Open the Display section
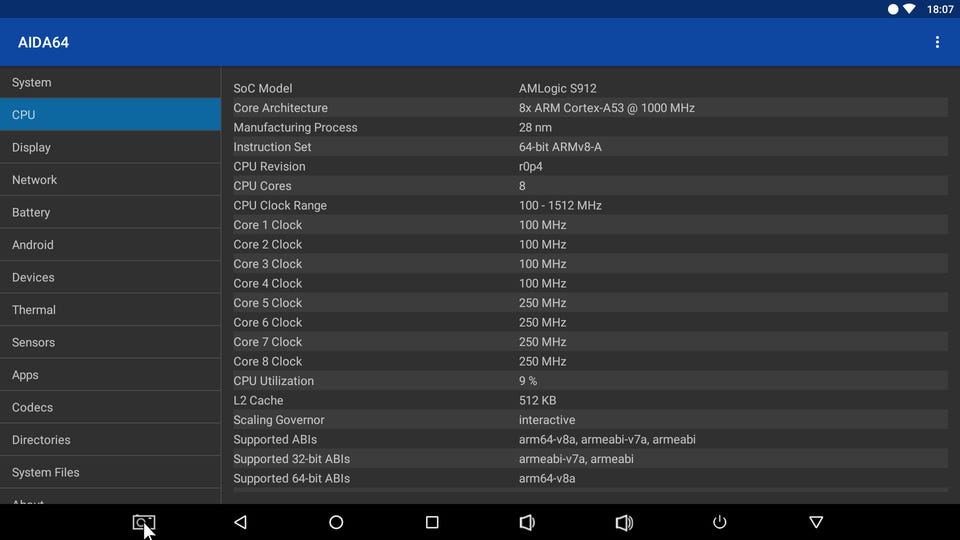 coord(110,147)
